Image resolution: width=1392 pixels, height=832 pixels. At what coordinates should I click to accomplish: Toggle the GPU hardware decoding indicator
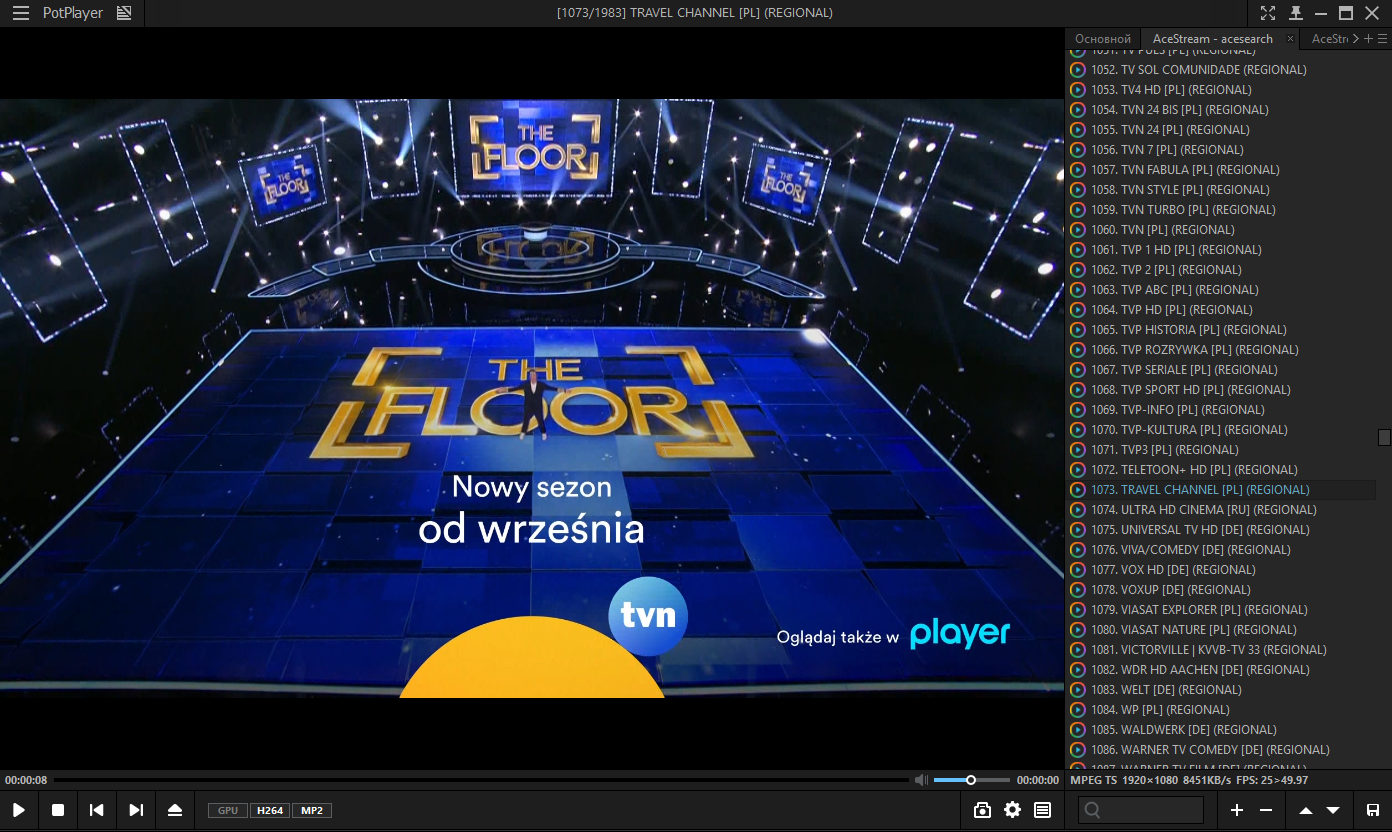[228, 810]
